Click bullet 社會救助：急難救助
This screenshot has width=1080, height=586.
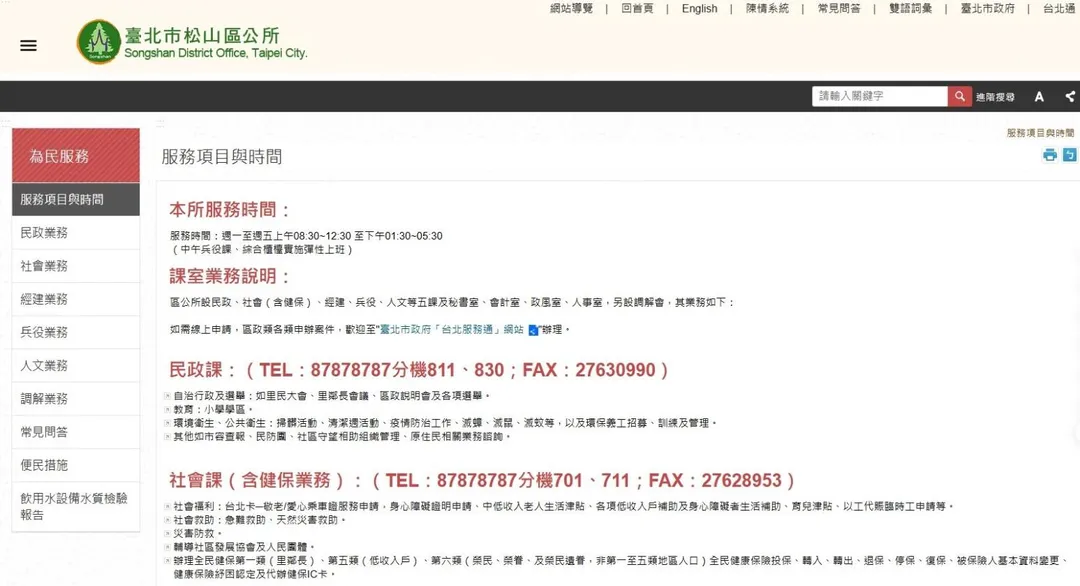click(x=259, y=520)
